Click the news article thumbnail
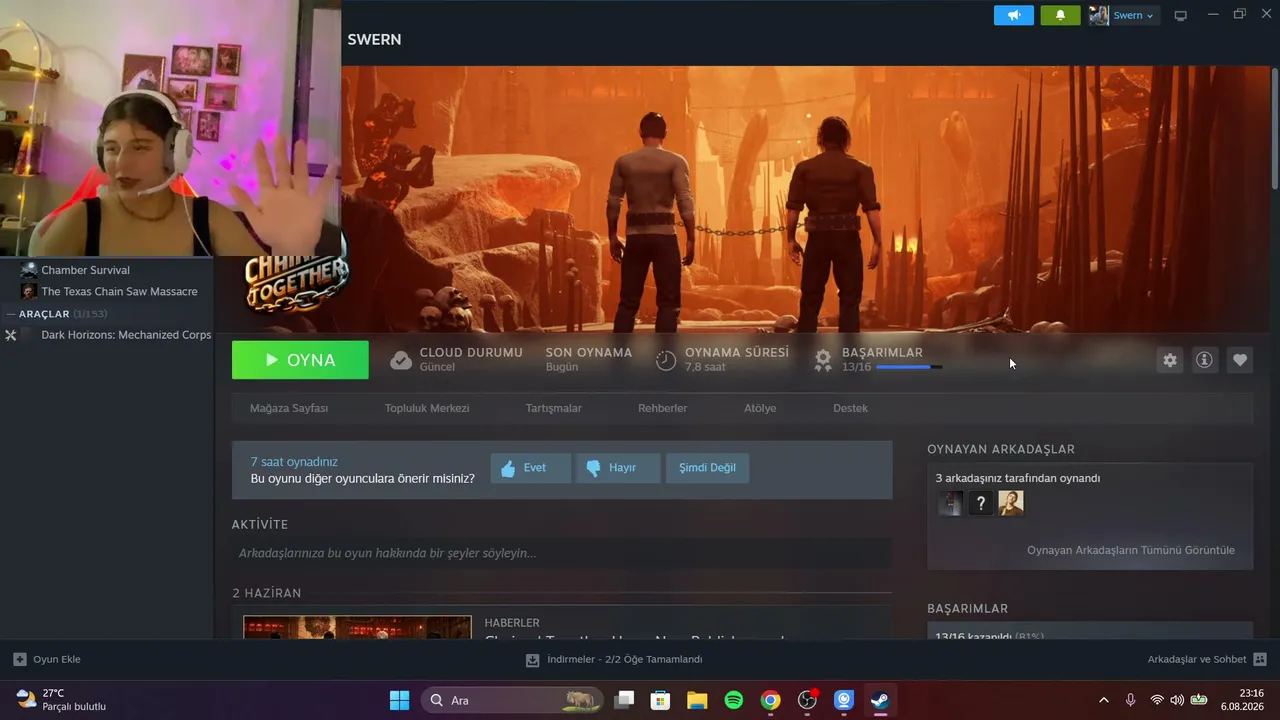Image resolution: width=1280 pixels, height=720 pixels. click(x=357, y=628)
